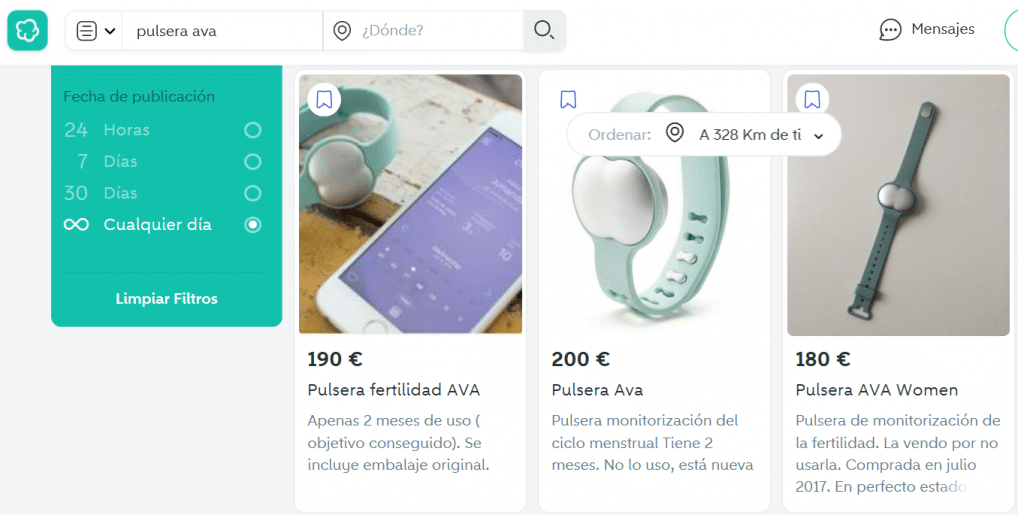Screen dimensions: 1024x518
Task: Click the Wallapop home logo
Action: (x=27, y=30)
